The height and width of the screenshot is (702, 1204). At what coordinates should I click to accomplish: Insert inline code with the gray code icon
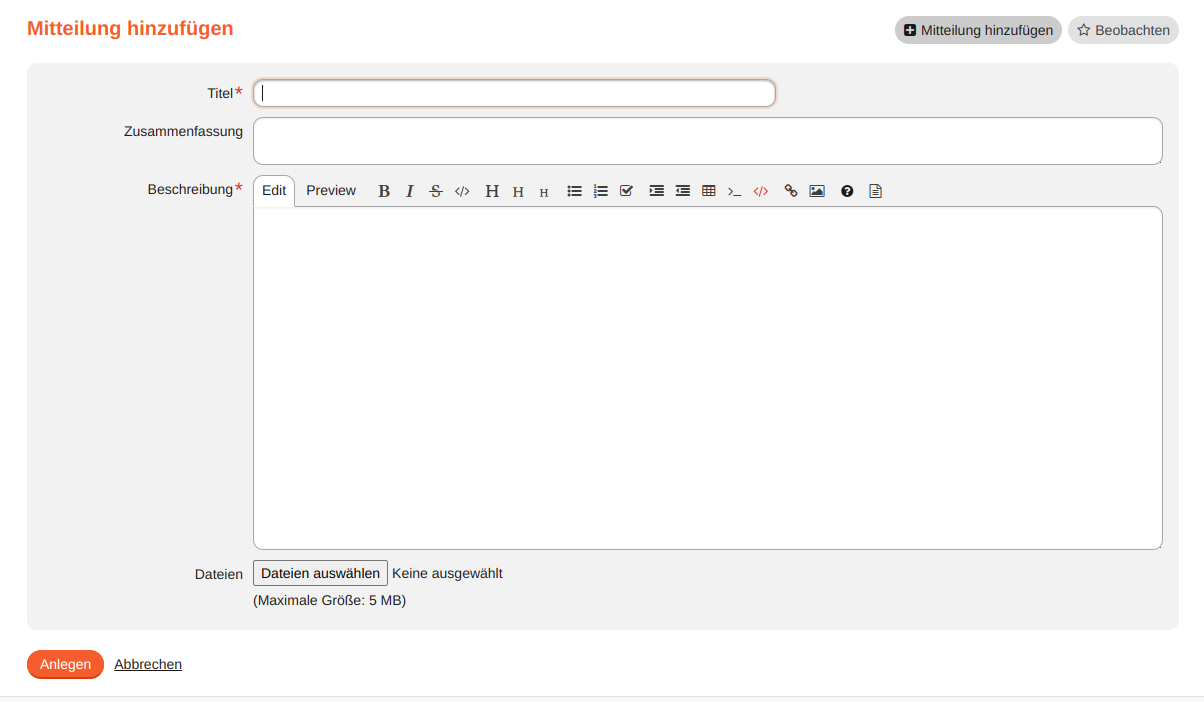point(462,191)
